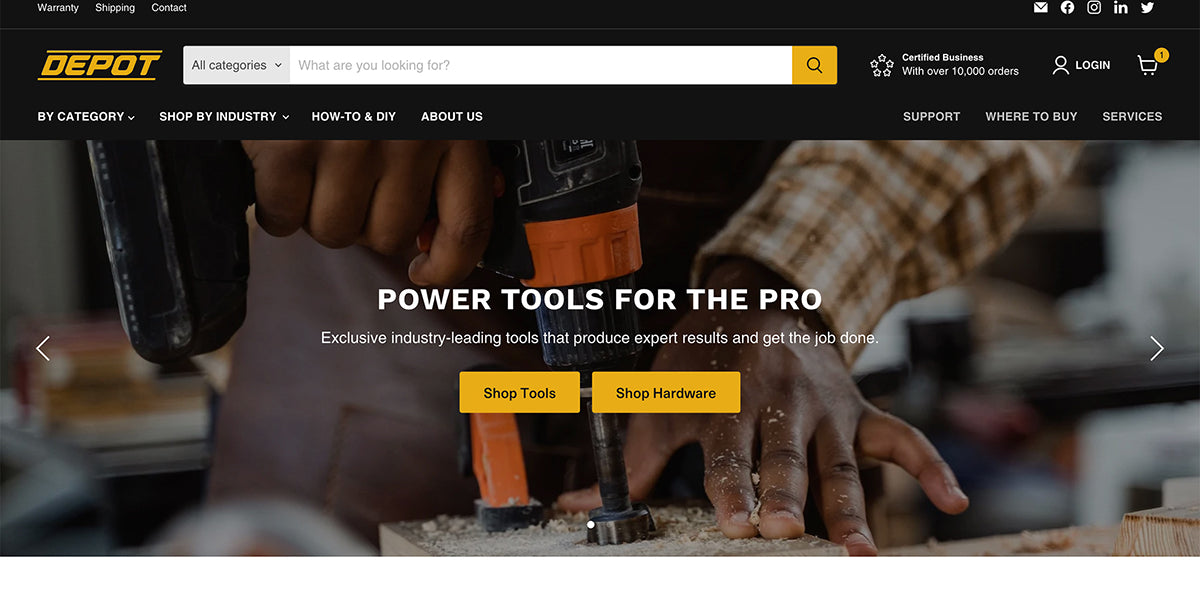
Task: Open the Facebook social icon
Action: pyautogui.click(x=1068, y=7)
